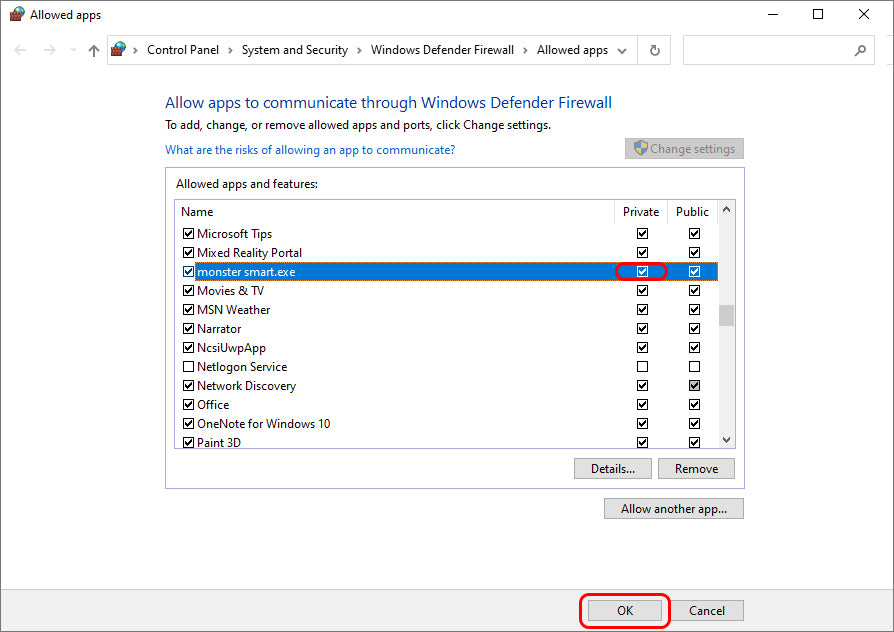Image resolution: width=894 pixels, height=632 pixels.
Task: Click Private column header
Action: [641, 212]
